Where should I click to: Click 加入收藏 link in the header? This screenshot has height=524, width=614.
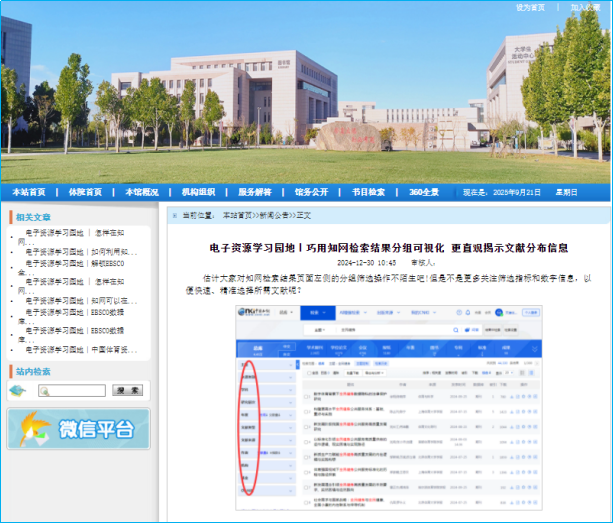[585, 7]
